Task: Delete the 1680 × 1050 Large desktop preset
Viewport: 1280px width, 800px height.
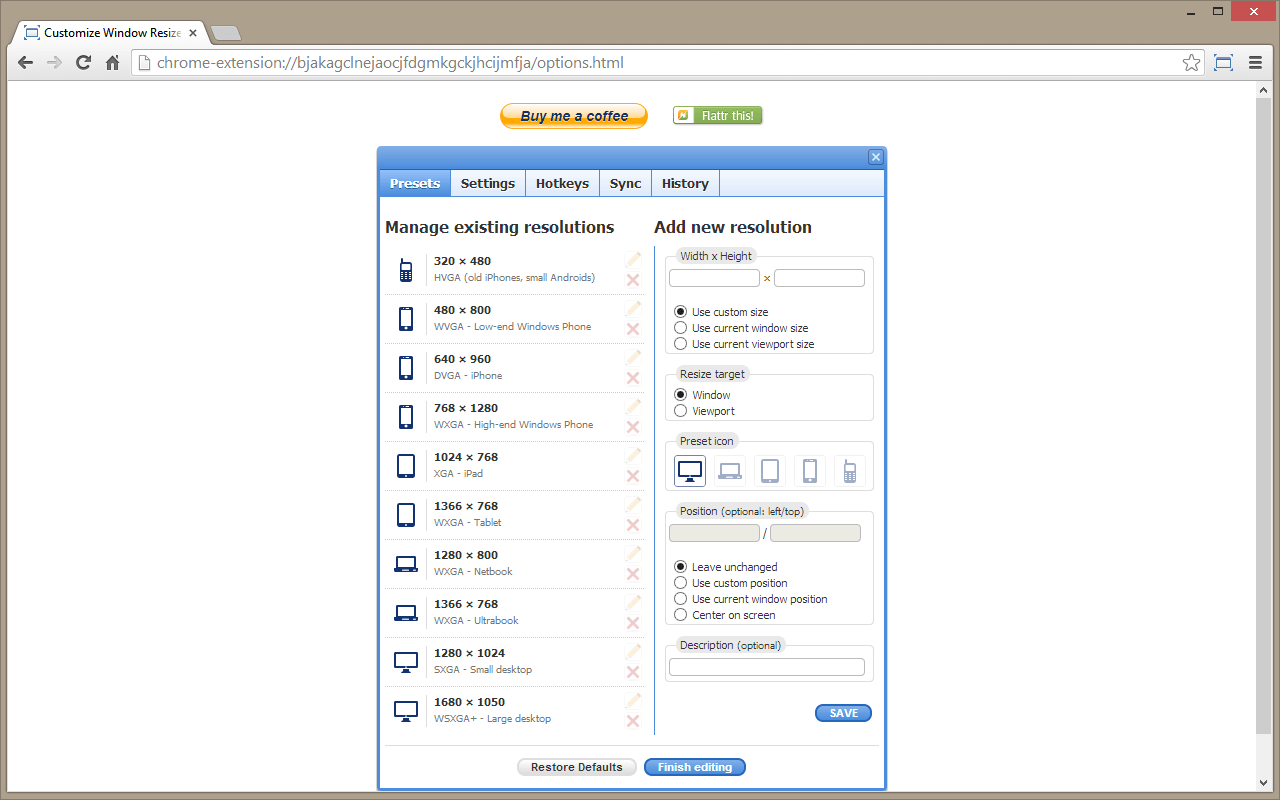Action: 633,721
